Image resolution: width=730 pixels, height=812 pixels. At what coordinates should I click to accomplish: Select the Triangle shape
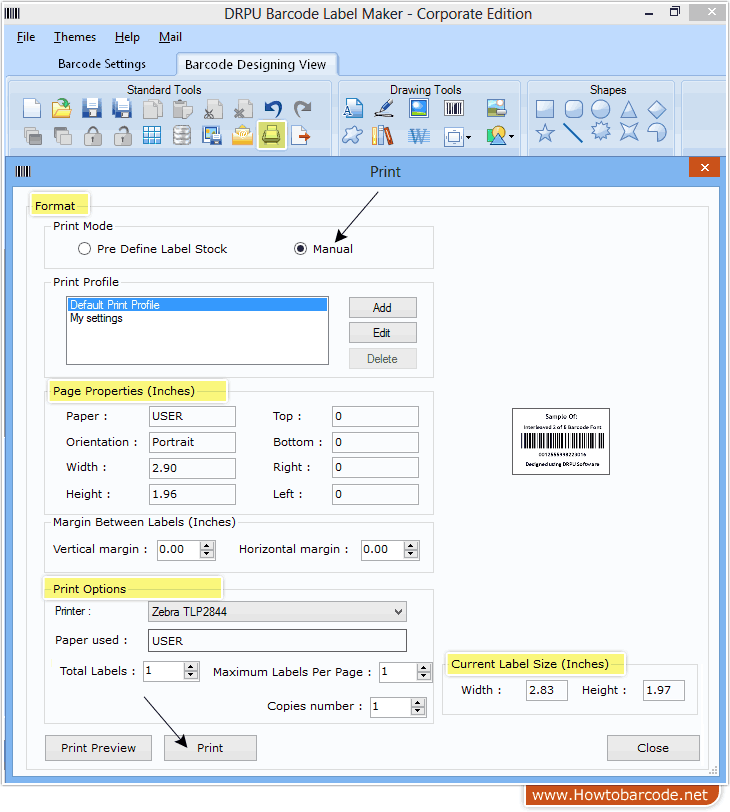(x=629, y=109)
